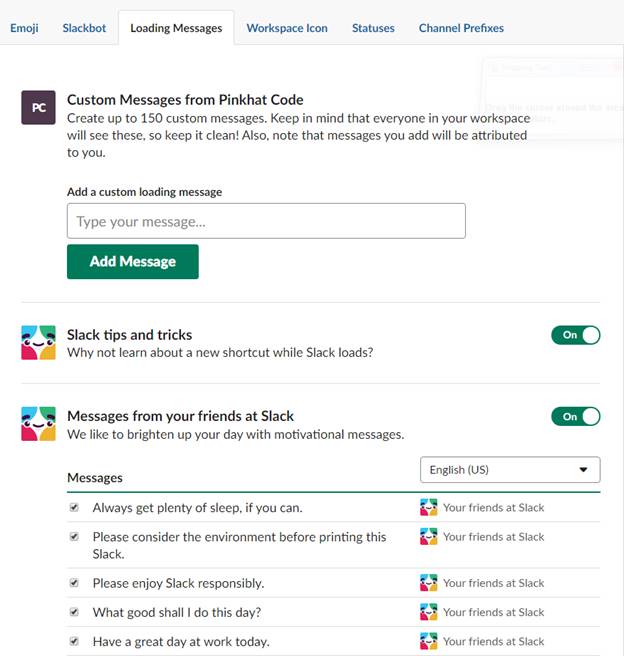Uncheck 'What good shall I do this day?'

point(74,612)
